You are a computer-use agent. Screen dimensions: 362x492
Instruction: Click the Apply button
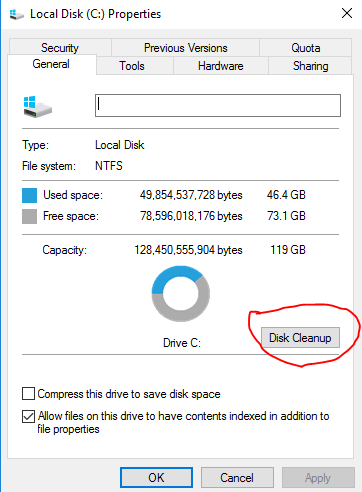point(318,478)
